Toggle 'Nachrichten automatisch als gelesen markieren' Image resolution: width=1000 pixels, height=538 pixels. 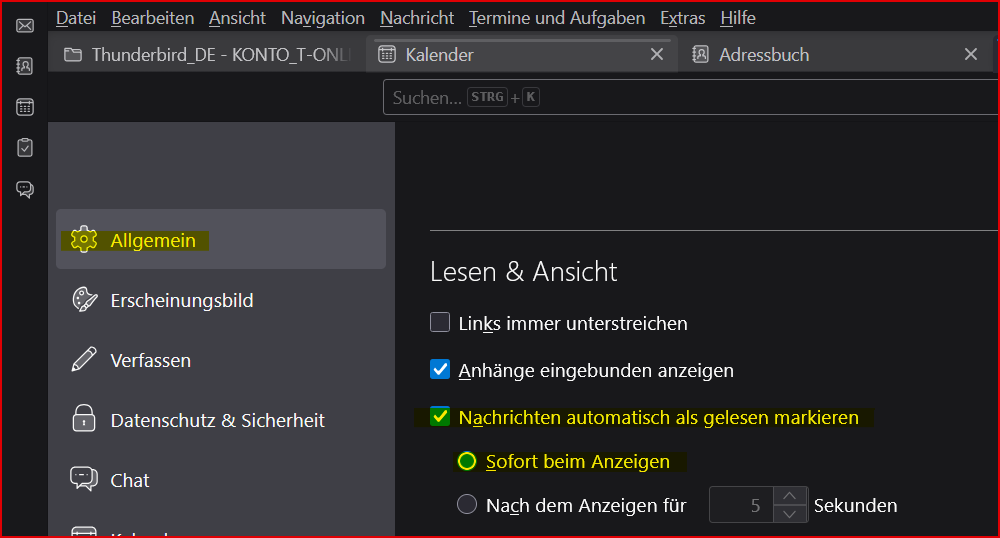440,417
